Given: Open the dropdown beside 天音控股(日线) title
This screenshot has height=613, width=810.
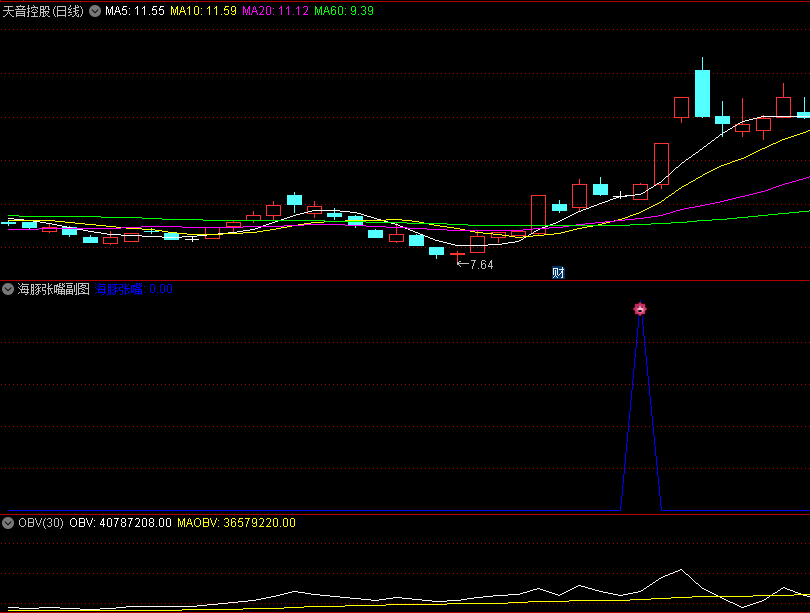Looking at the screenshot, I should point(95,11).
